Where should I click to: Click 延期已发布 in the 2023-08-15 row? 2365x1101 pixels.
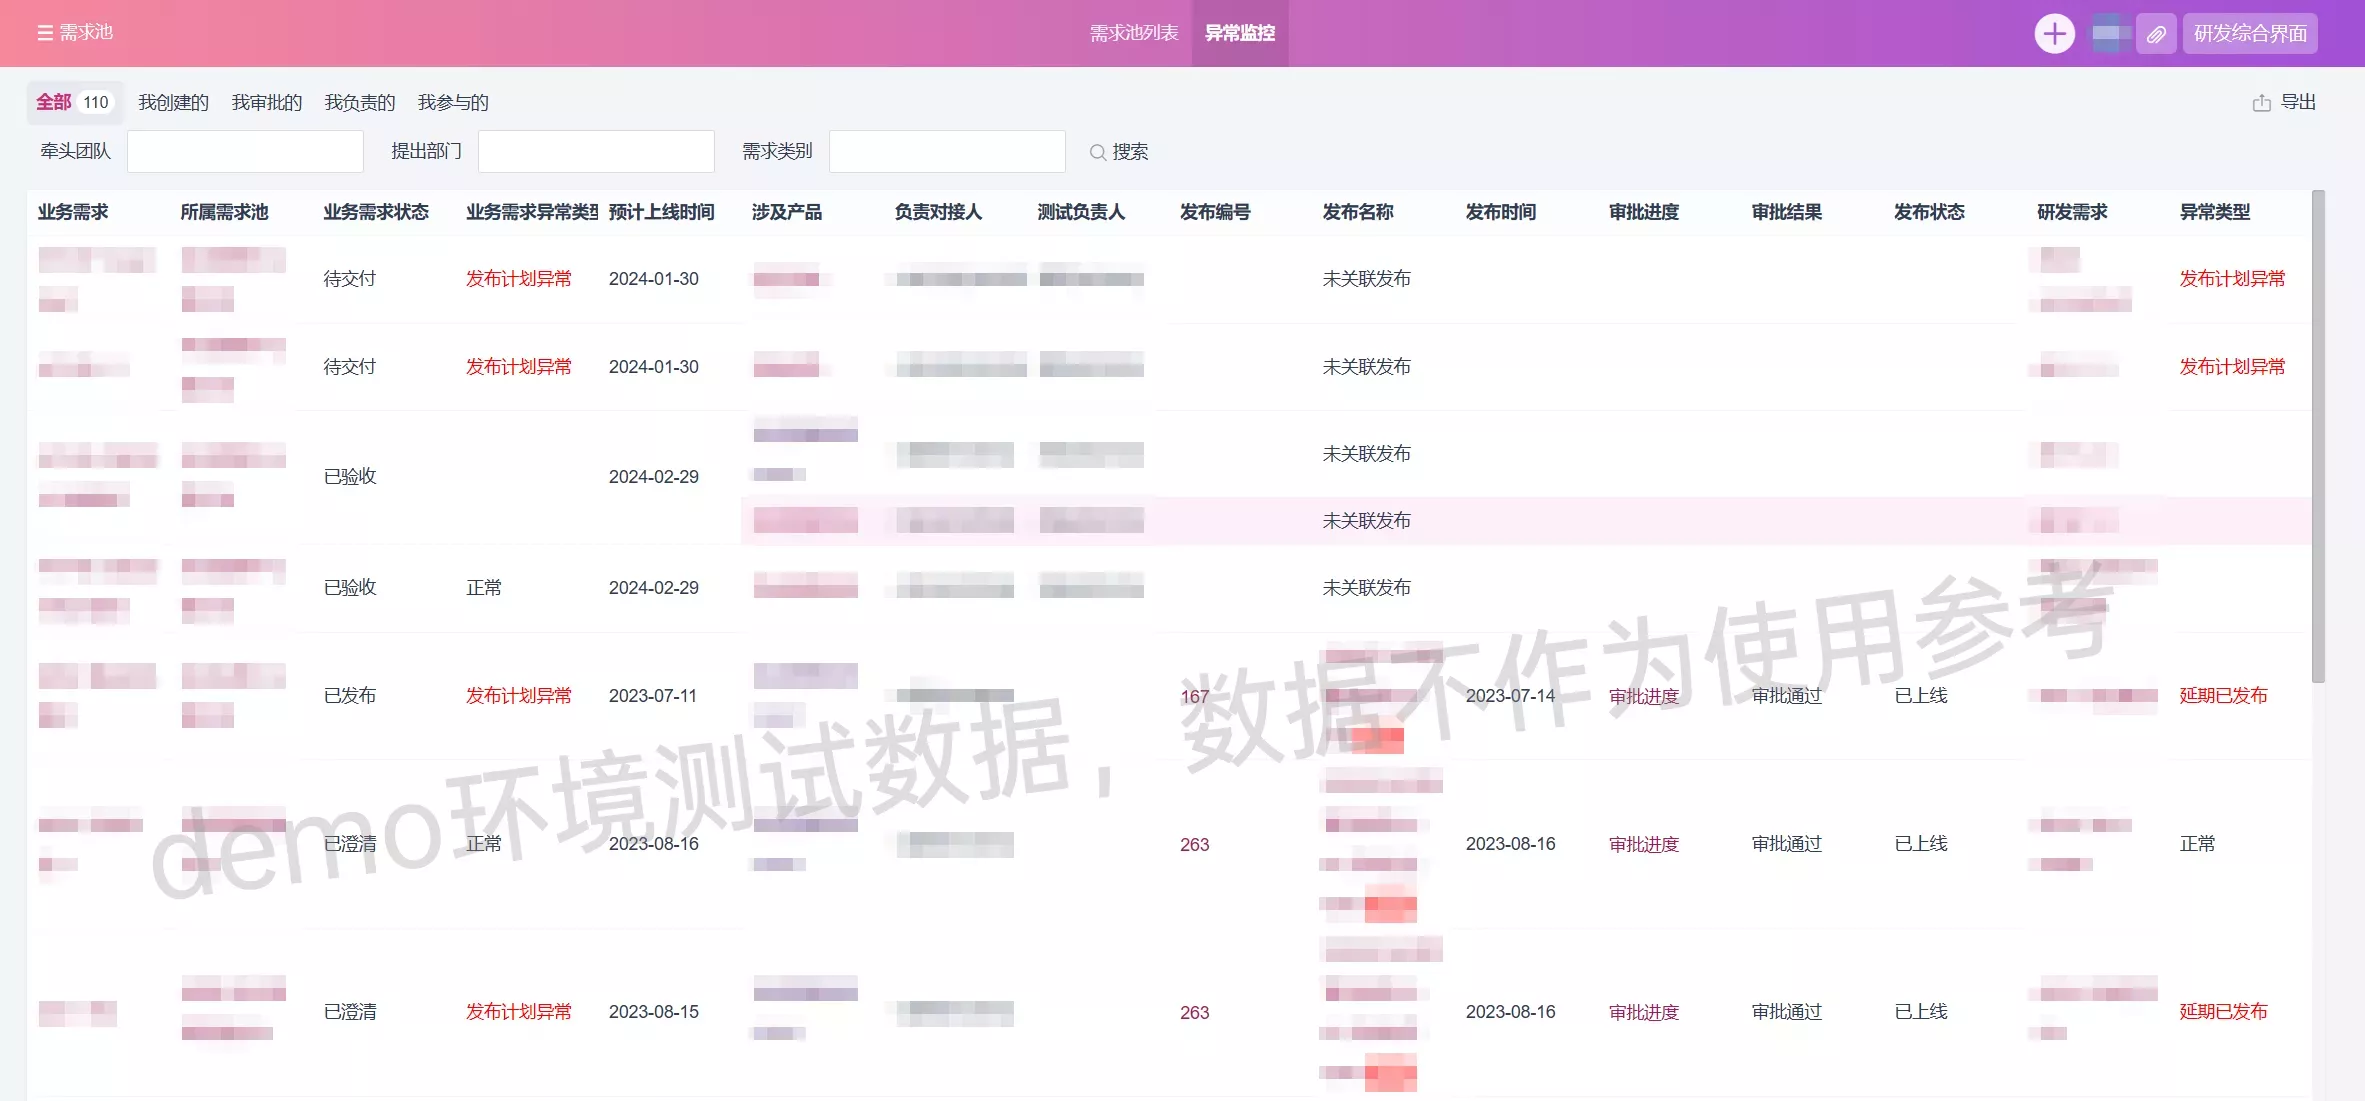click(x=2223, y=1012)
